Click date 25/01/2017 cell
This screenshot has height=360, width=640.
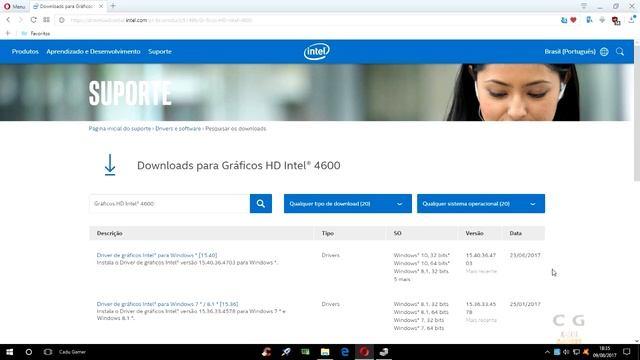pos(525,304)
